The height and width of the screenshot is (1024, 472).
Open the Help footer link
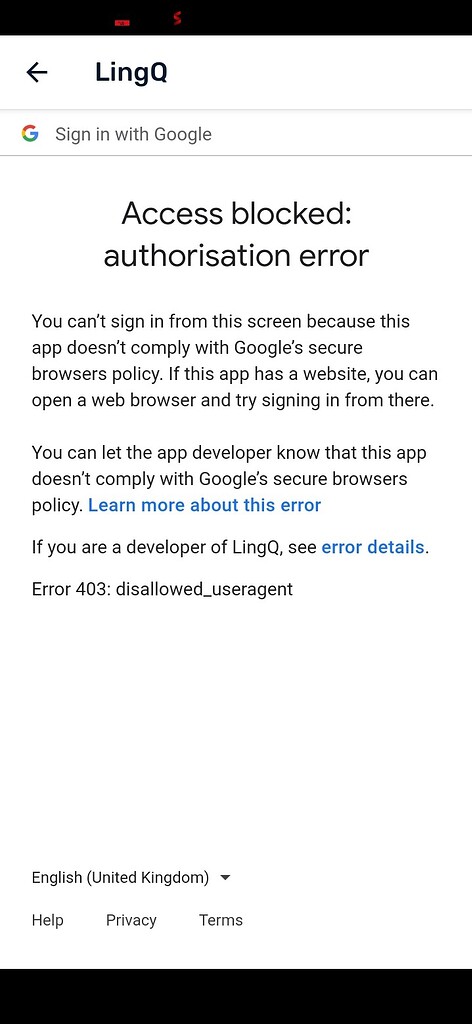point(48,920)
